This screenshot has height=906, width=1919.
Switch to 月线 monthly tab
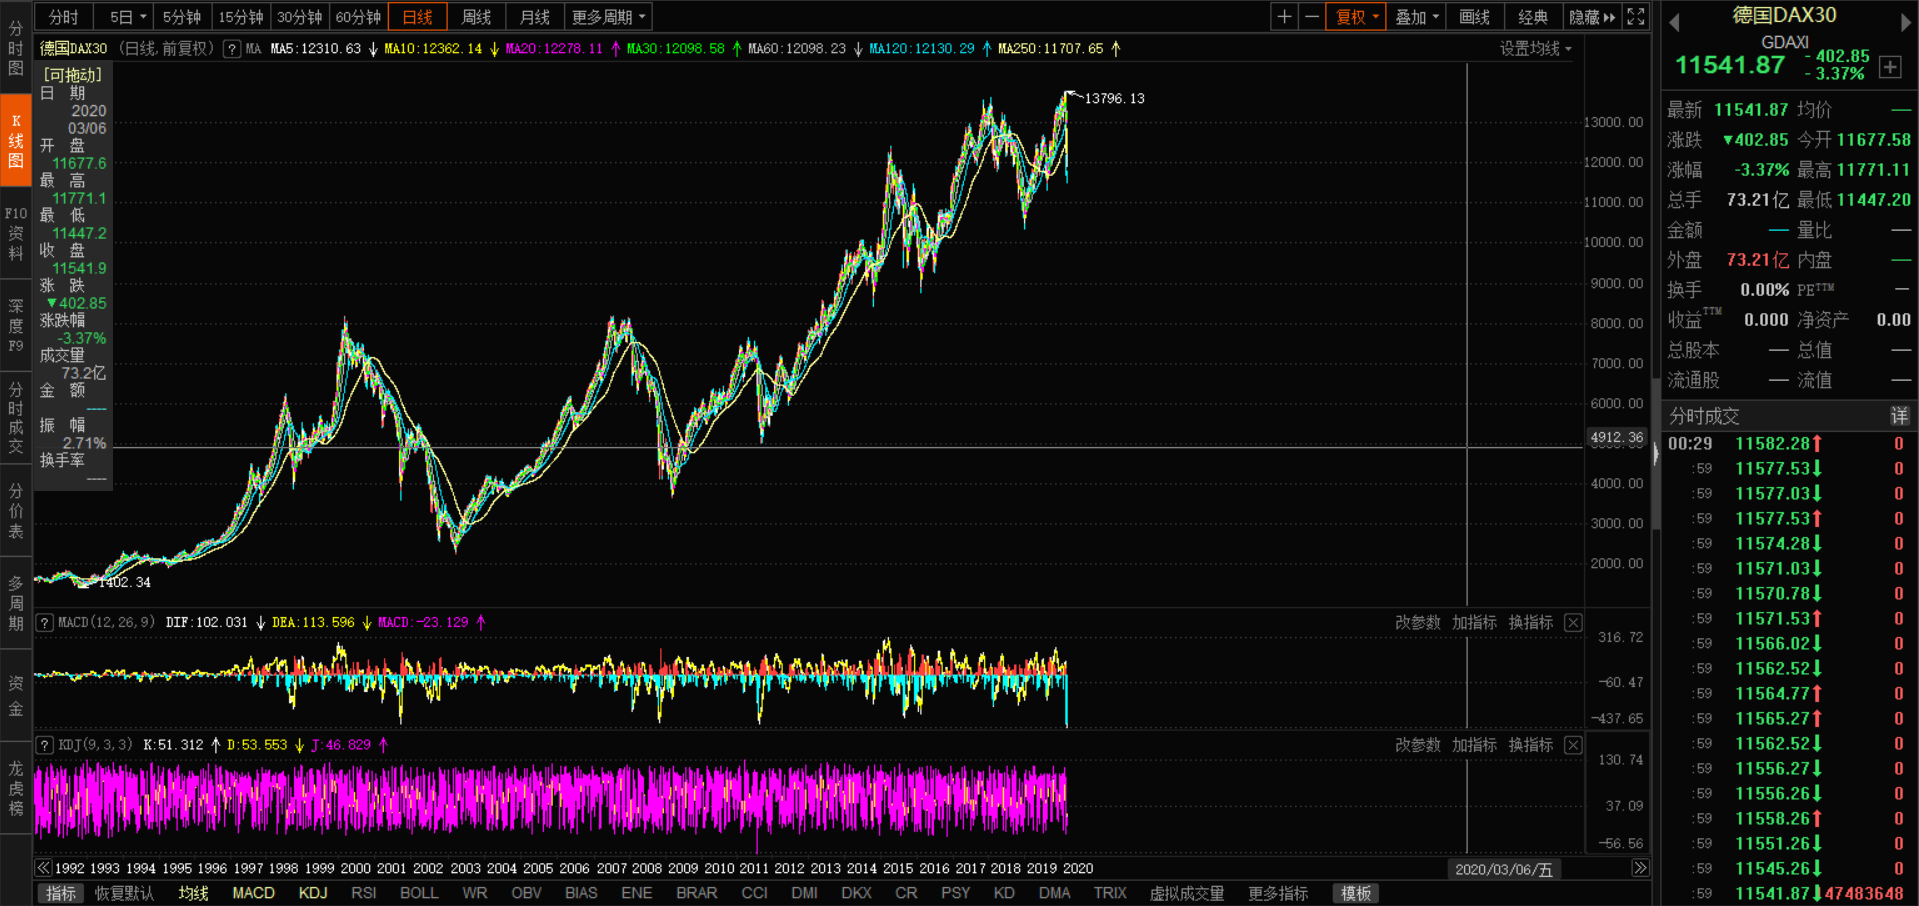click(x=535, y=17)
